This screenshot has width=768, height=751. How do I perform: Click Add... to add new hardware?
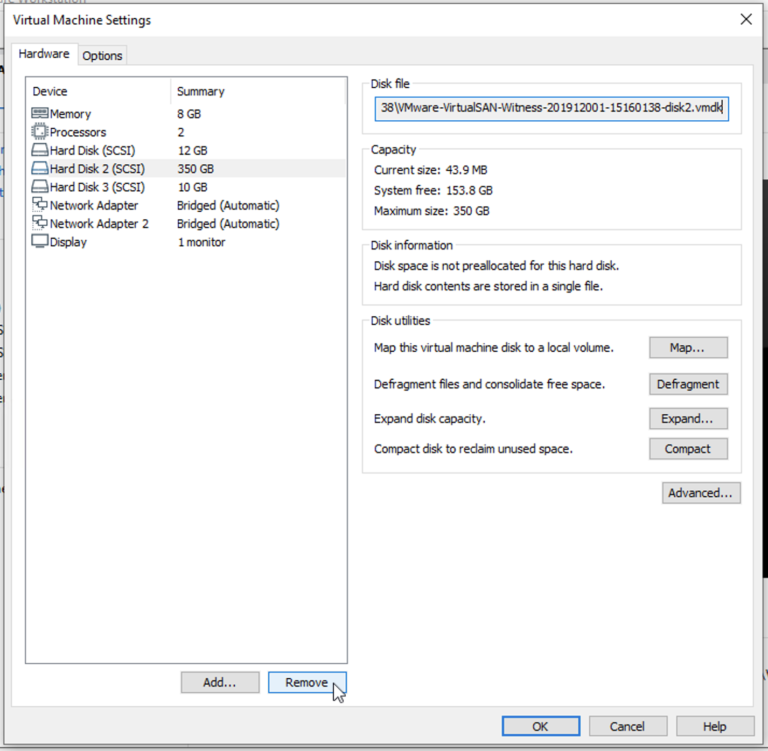[x=219, y=682]
